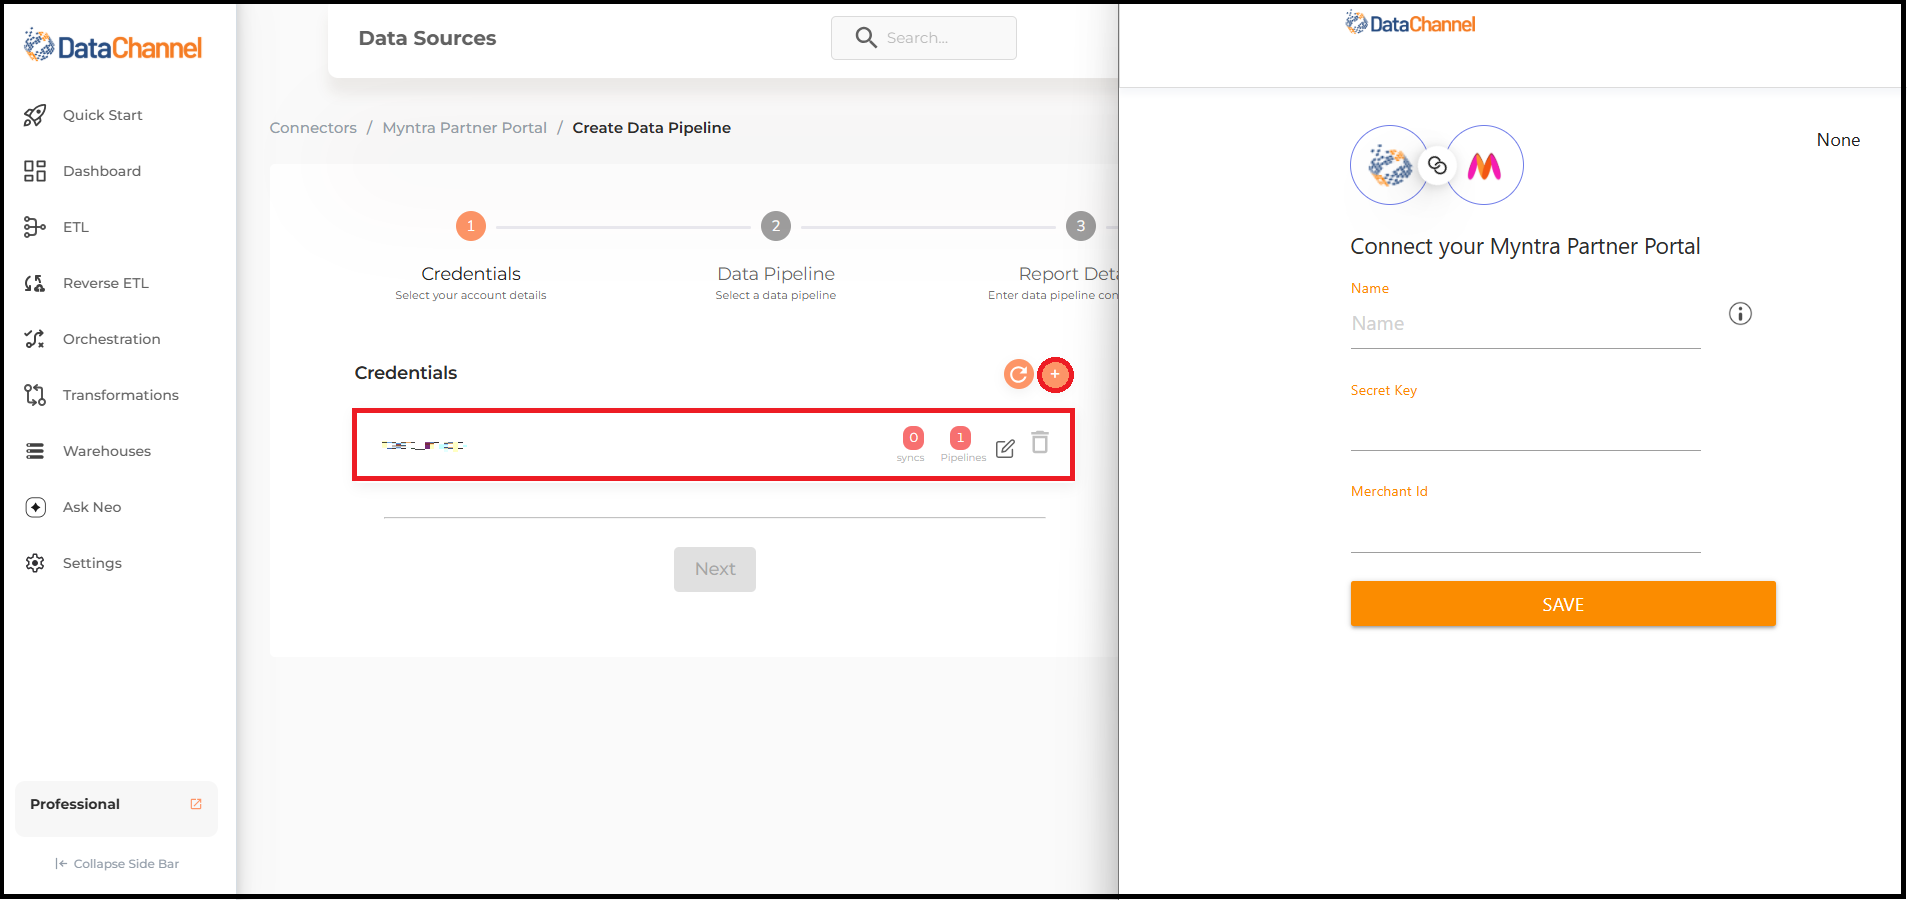Click the search field in header
Image resolution: width=1907 pixels, height=900 pixels.
(924, 38)
